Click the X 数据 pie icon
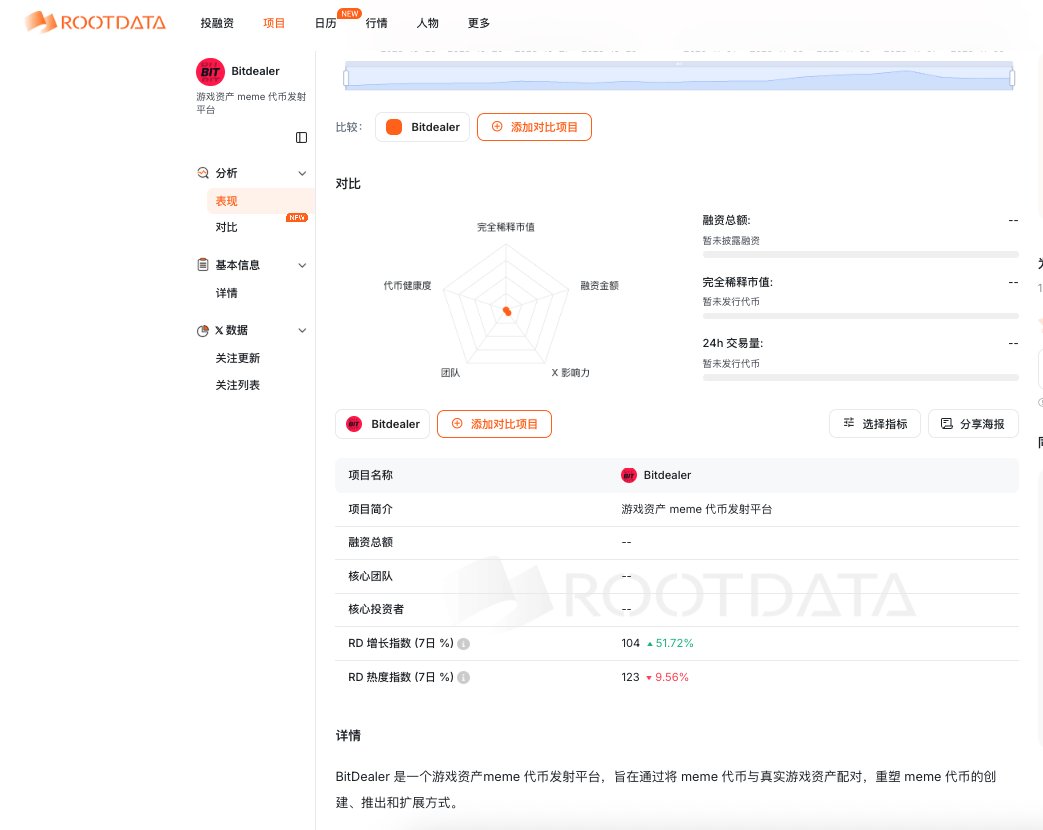Viewport: 1043px width, 830px height. click(x=203, y=330)
